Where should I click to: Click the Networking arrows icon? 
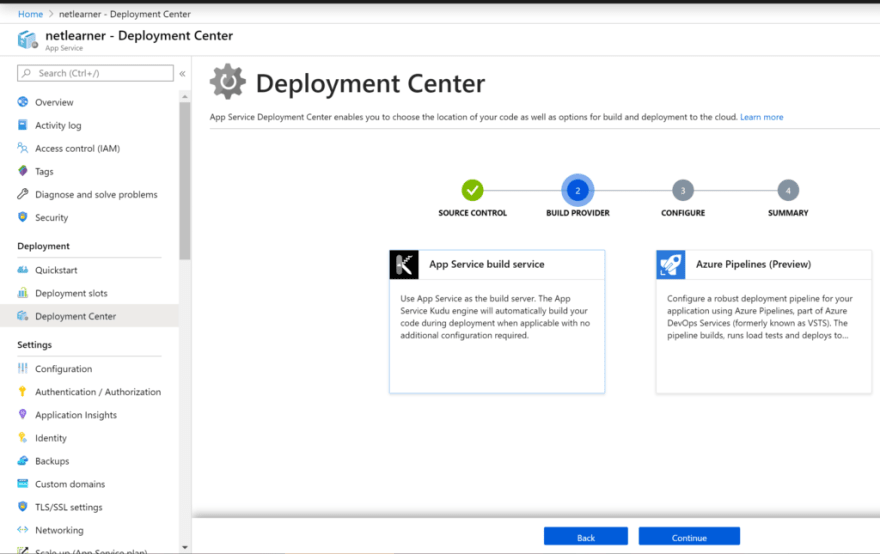click(22, 529)
